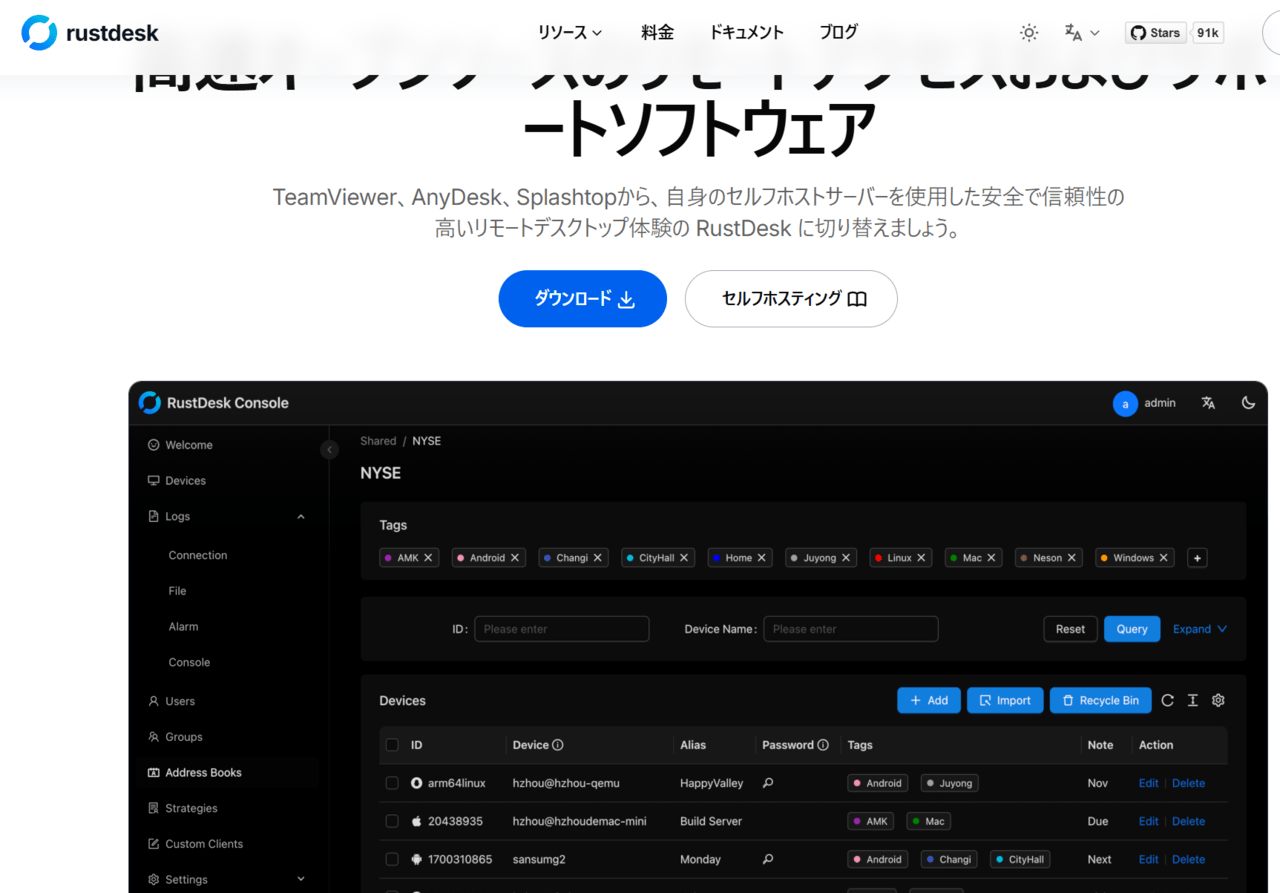Select Console log item
The image size is (1280, 893).
pos(189,662)
